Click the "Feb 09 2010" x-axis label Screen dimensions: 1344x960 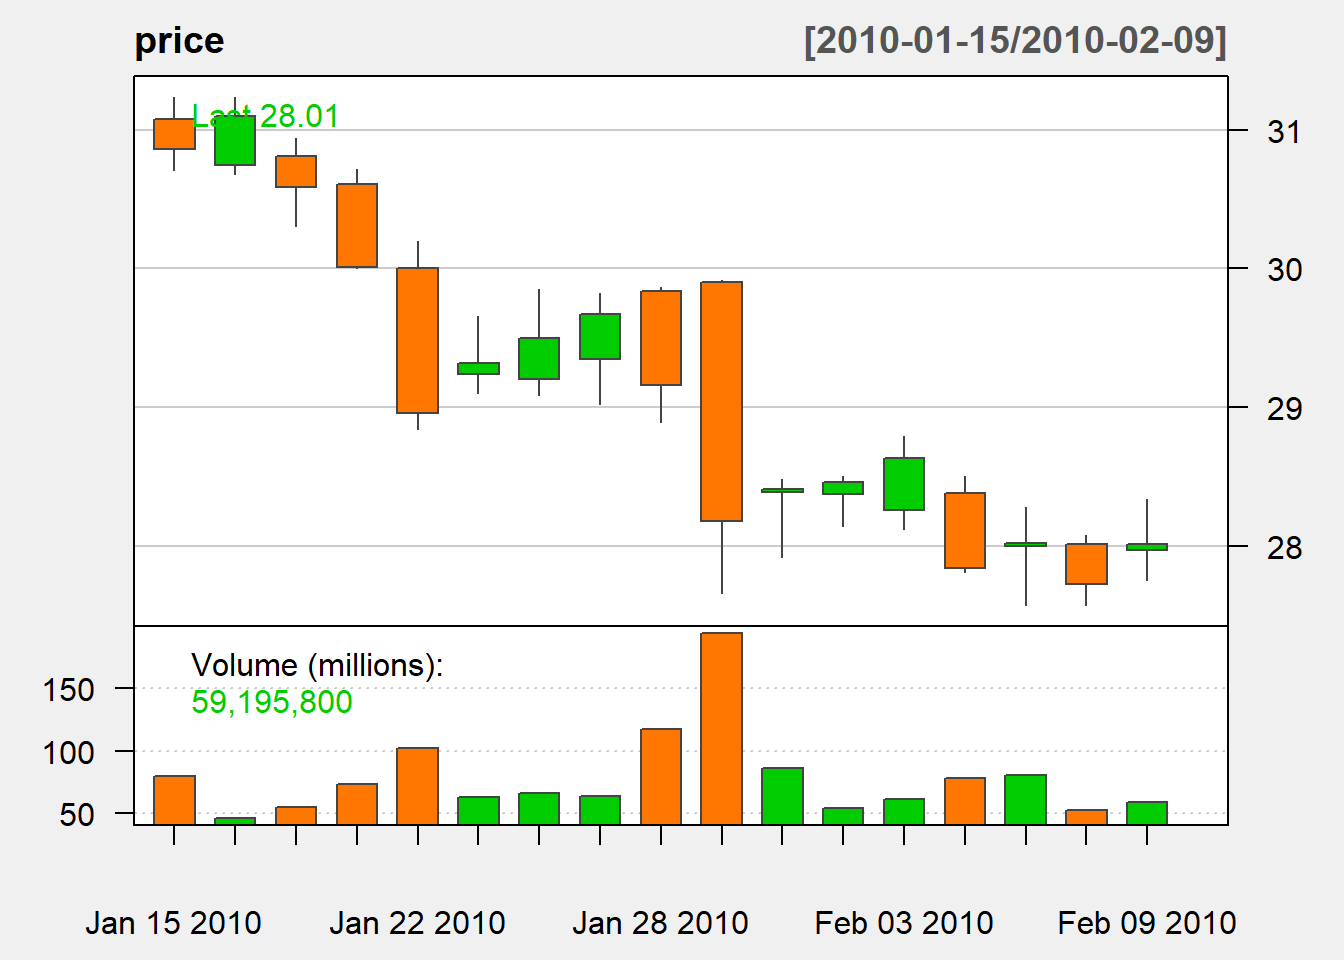(x=1147, y=922)
